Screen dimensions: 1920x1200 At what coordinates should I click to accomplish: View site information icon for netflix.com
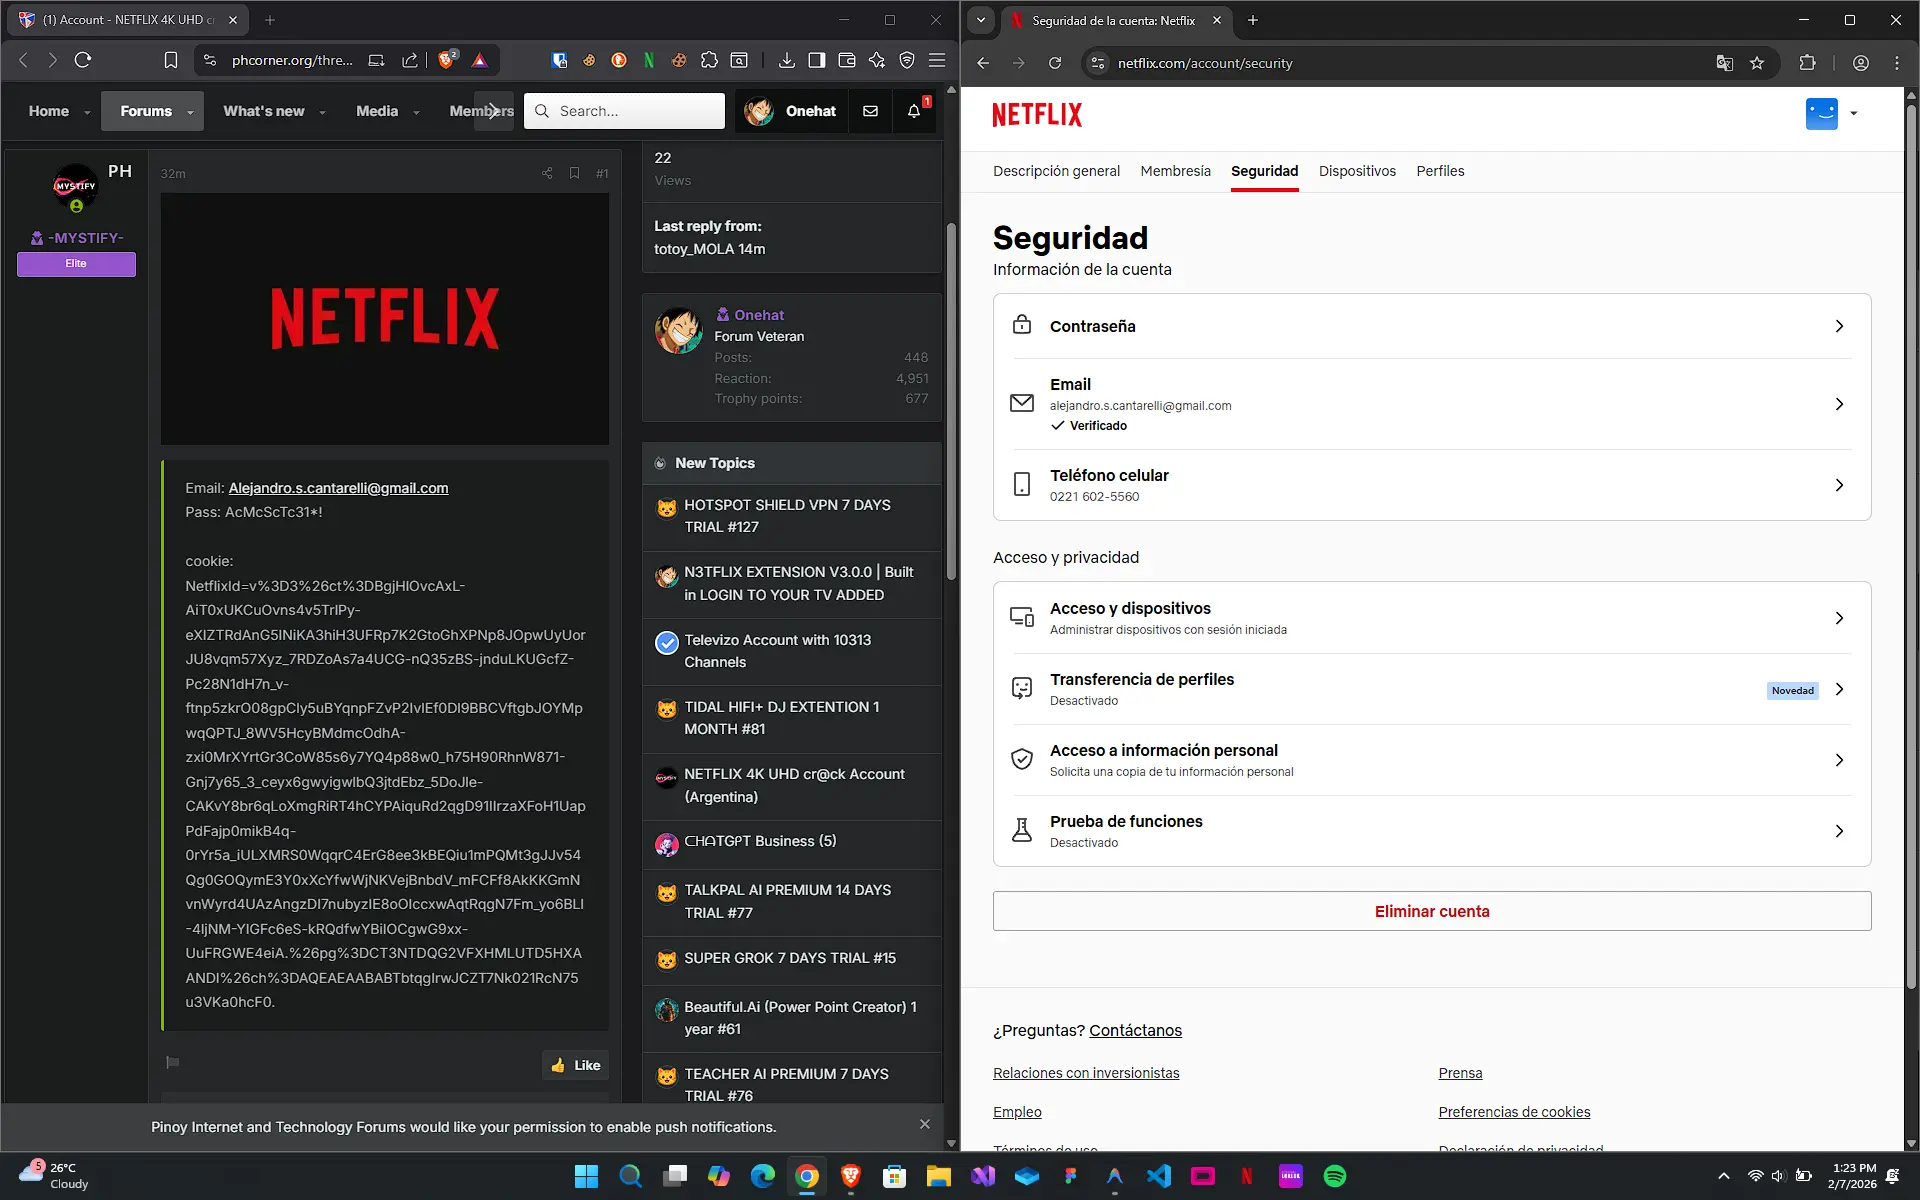pos(1097,63)
